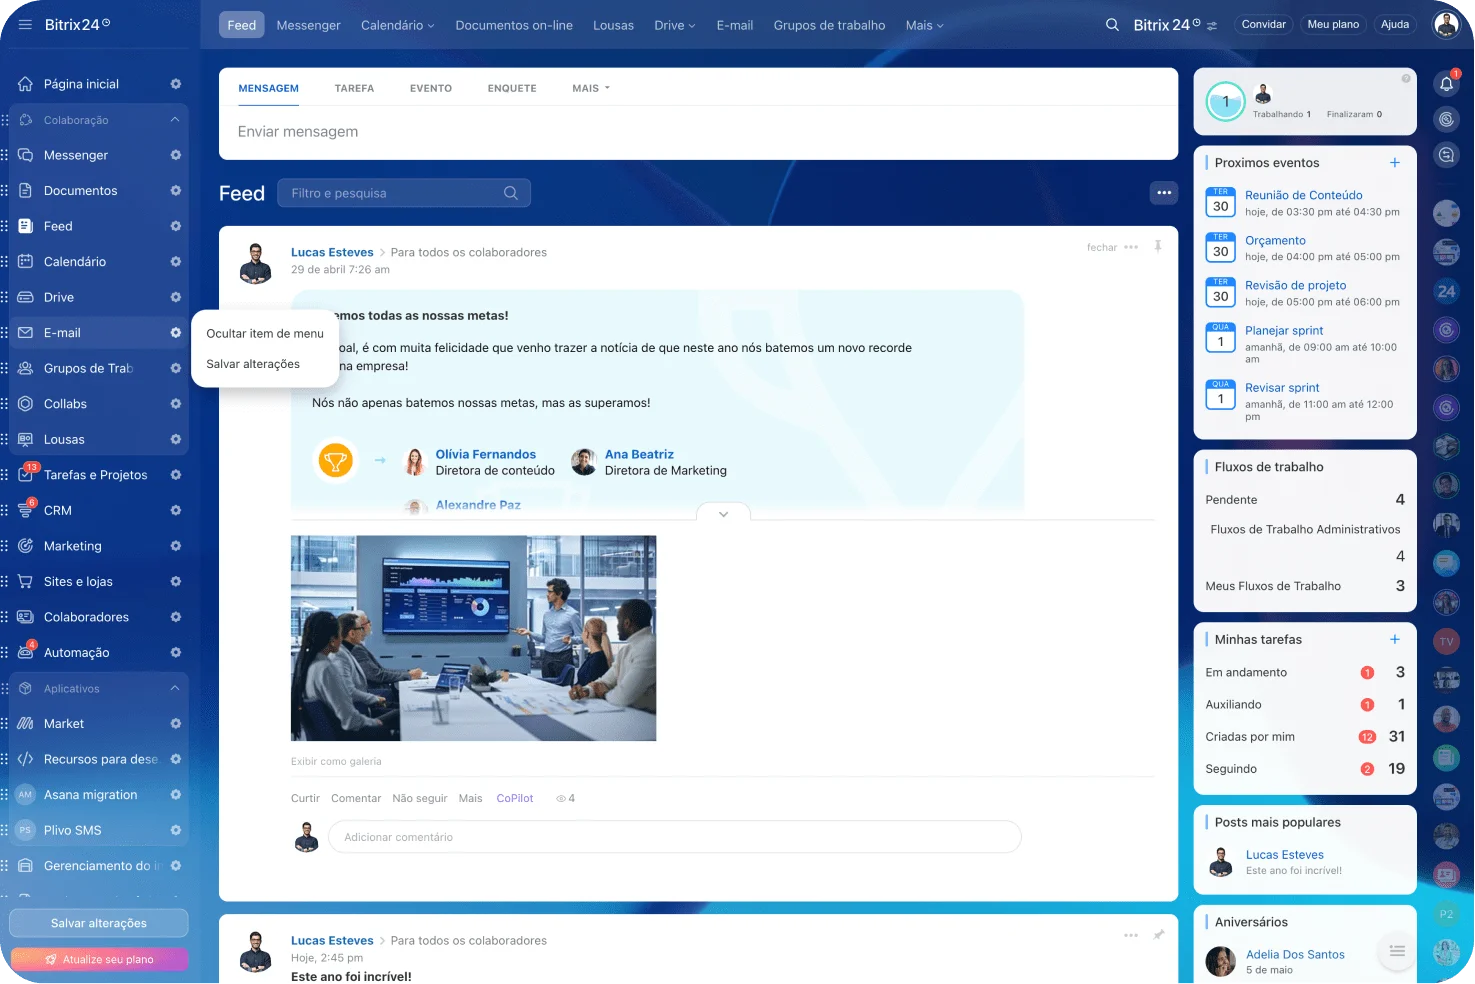Click the Filtro e pesquisa search field
This screenshot has width=1475, height=984.
395,193
